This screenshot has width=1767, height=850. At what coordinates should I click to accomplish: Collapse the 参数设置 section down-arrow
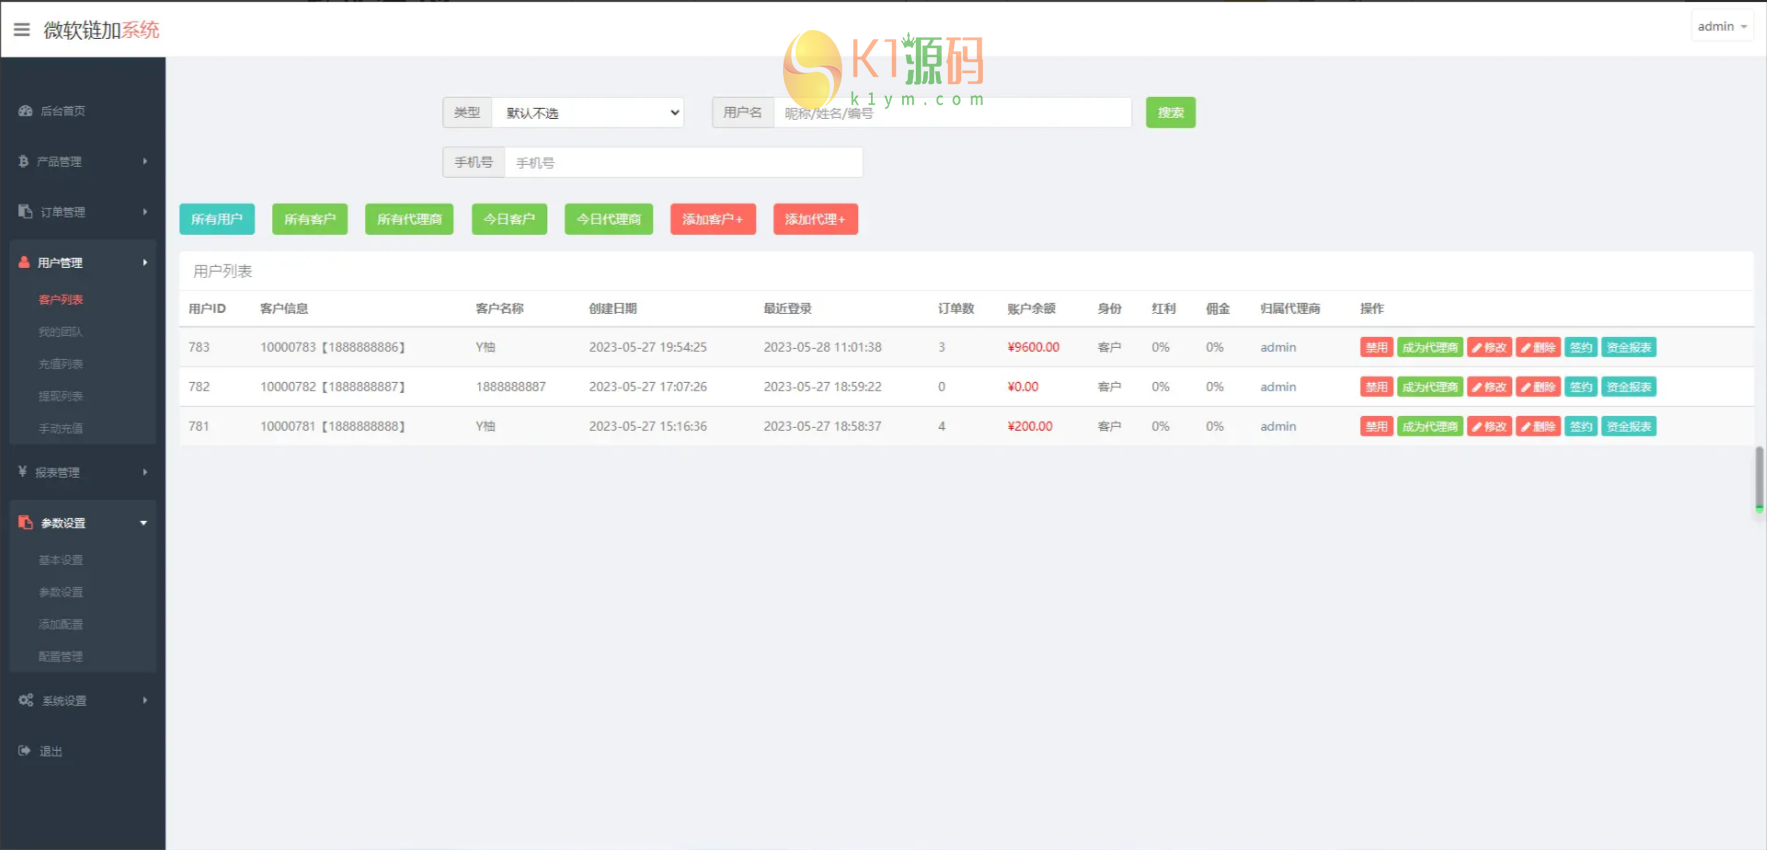click(x=144, y=523)
